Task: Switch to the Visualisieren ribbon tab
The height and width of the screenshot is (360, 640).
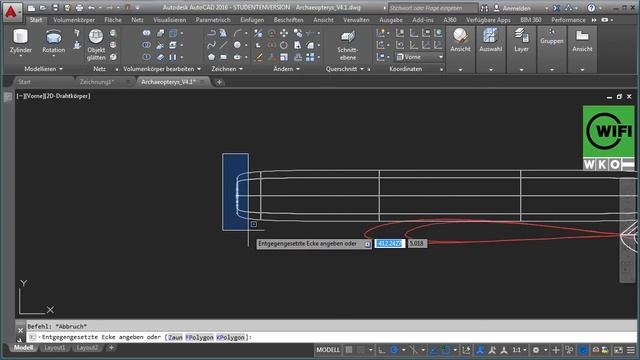Action: coord(170,20)
